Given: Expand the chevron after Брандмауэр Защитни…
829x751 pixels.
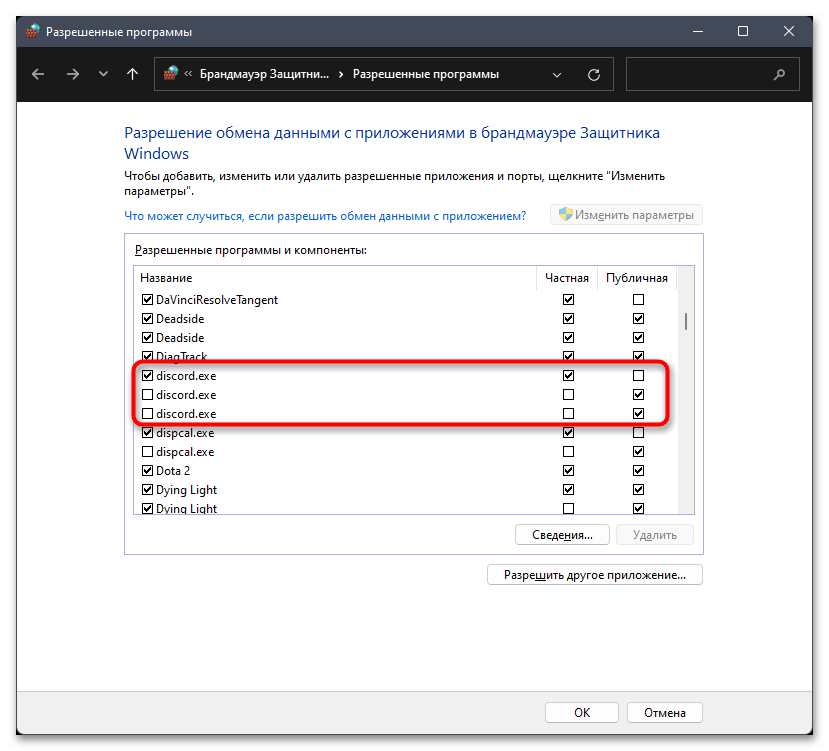Looking at the screenshot, I should [341, 74].
